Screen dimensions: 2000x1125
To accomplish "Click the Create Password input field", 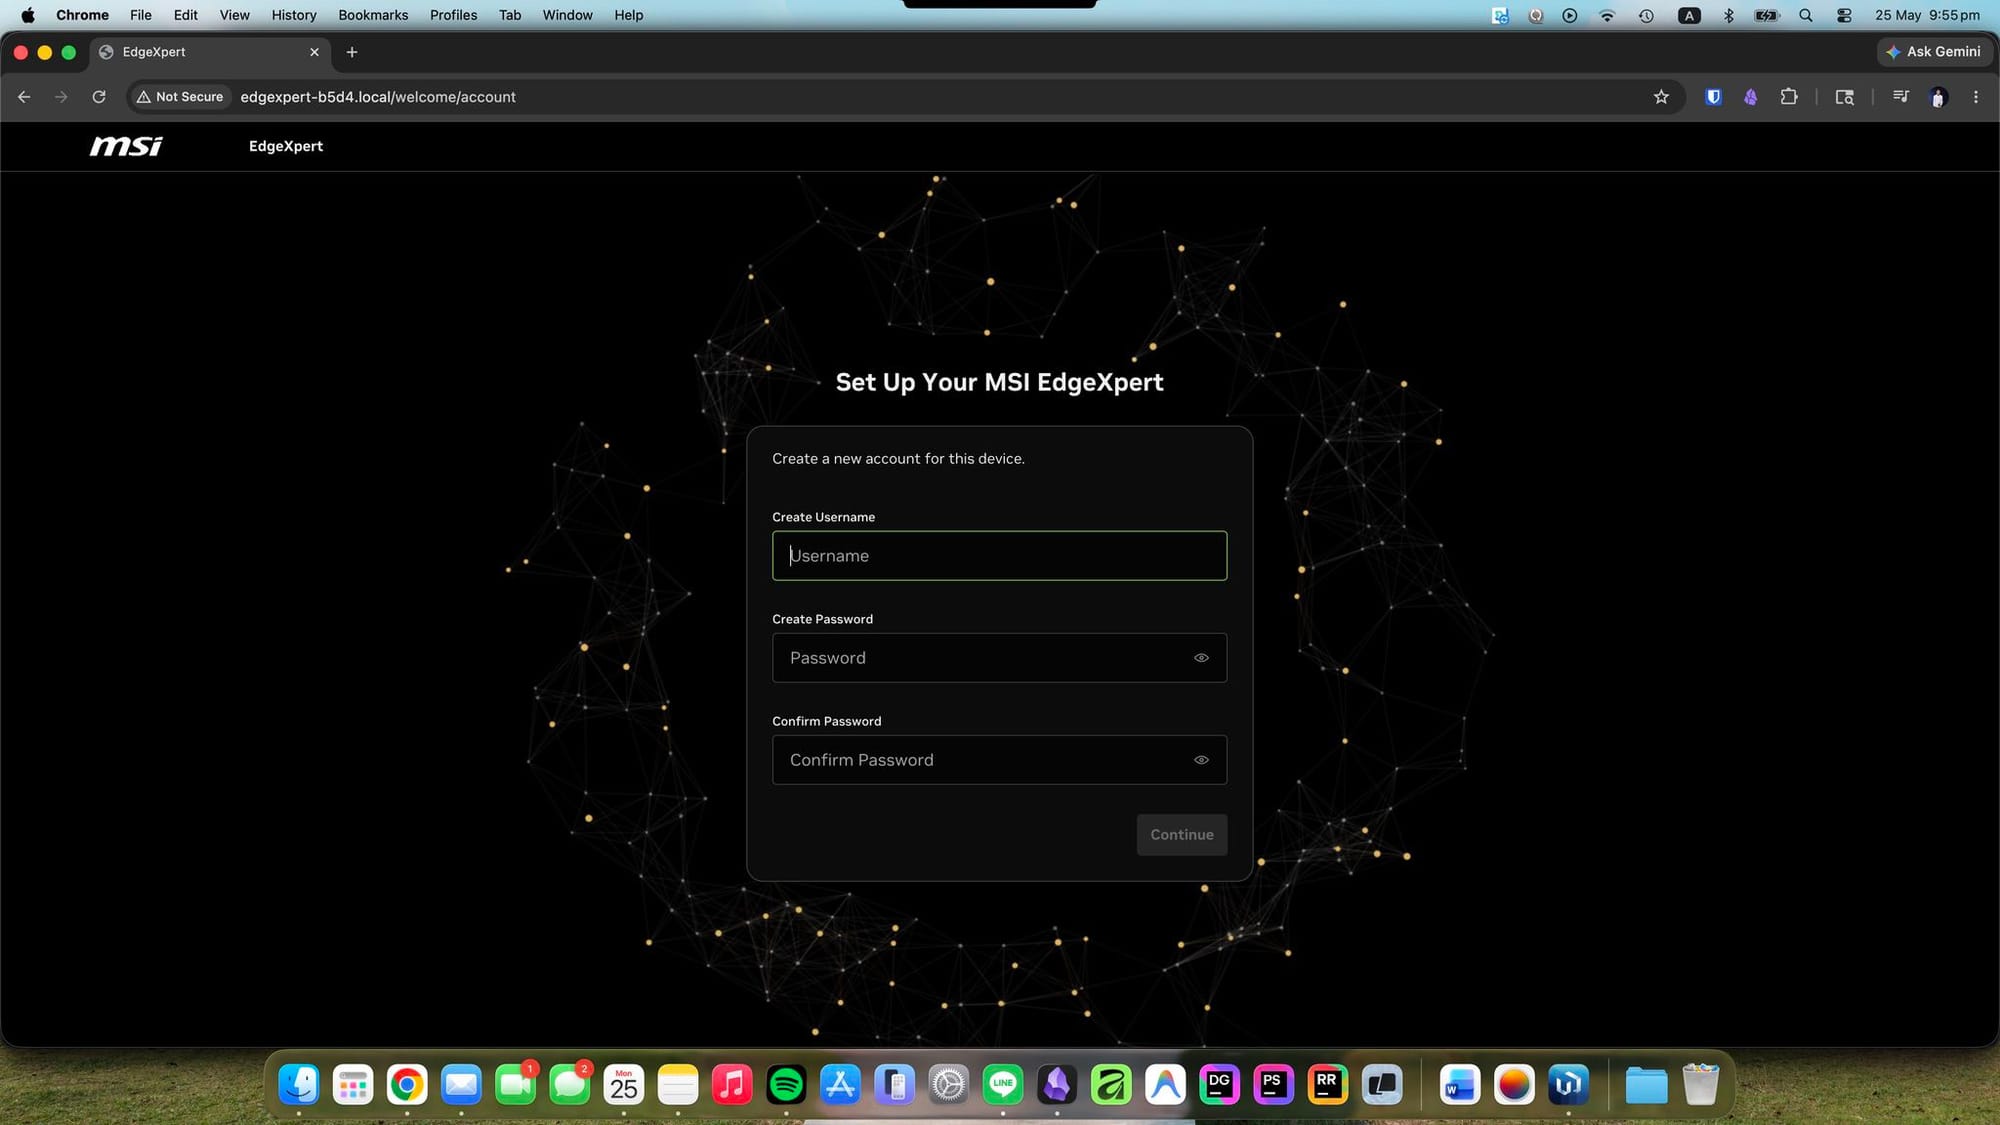I will (999, 658).
